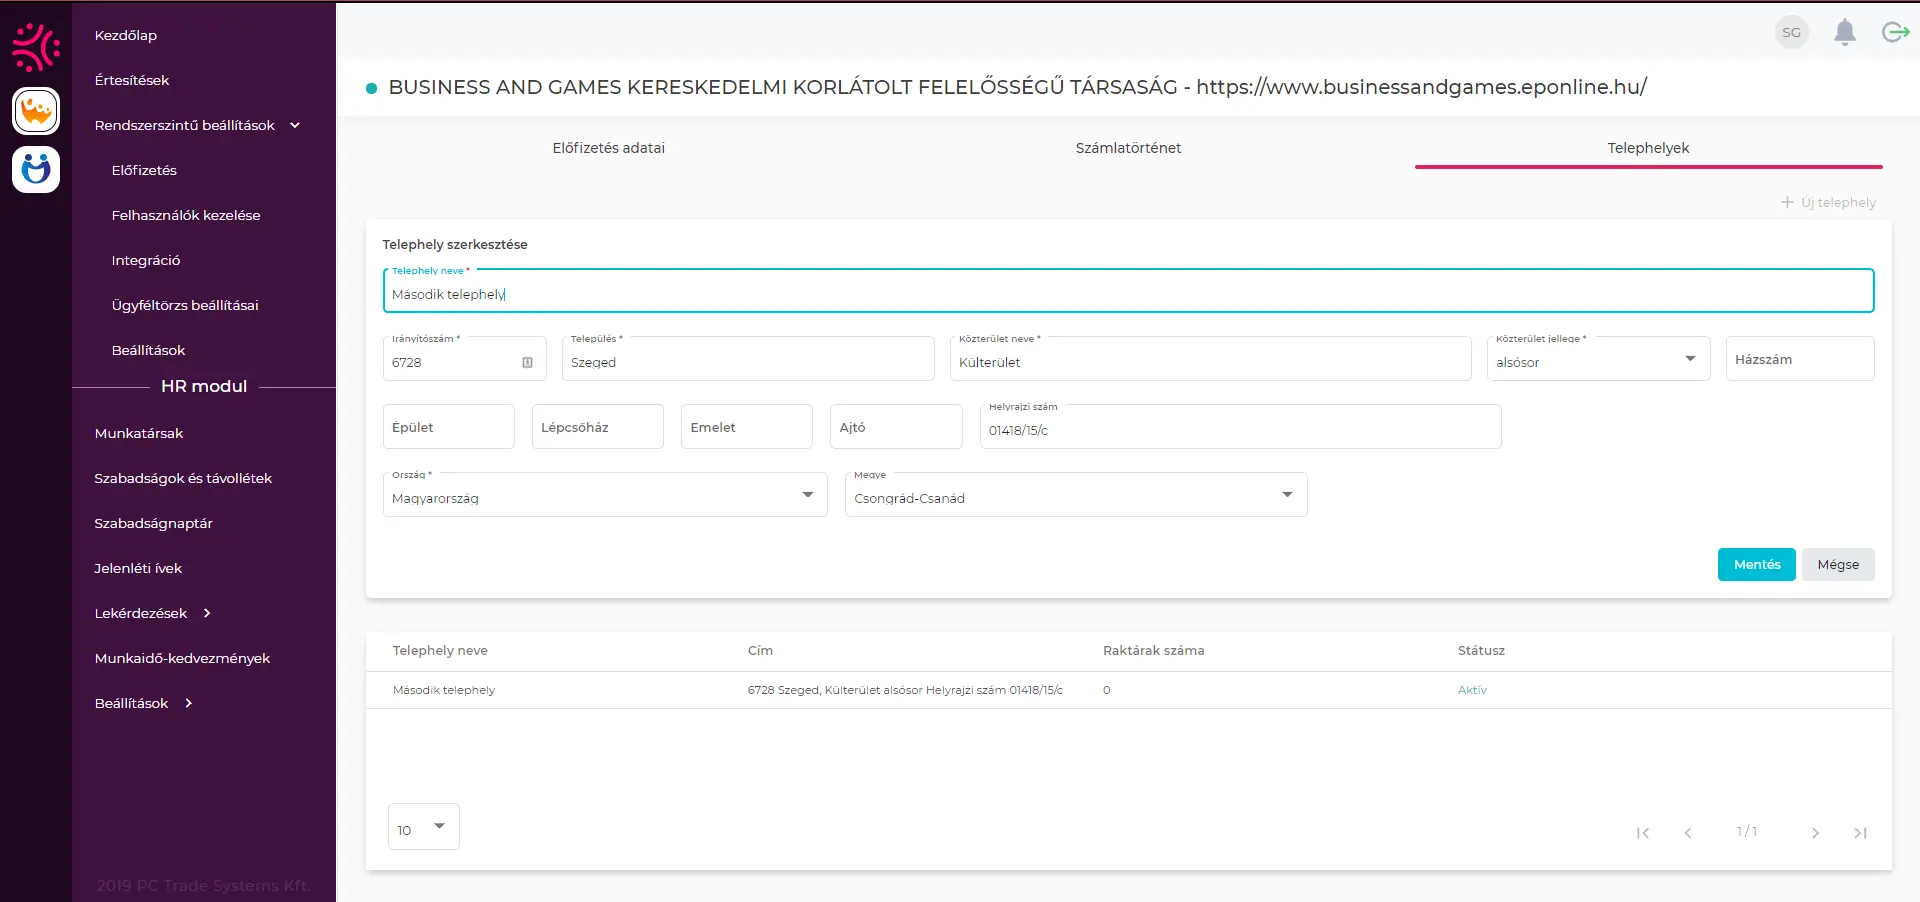Switch to Számlatörténet tab

(1127, 148)
